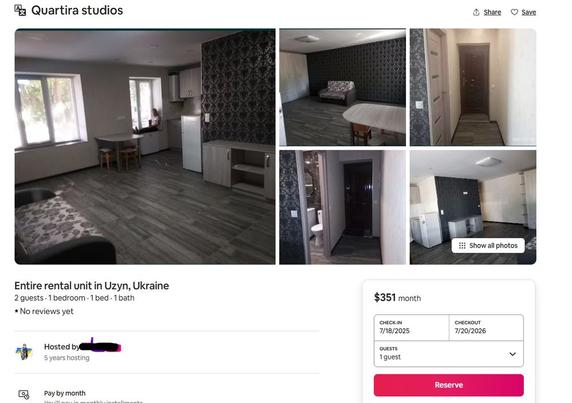Open the host profile avatar

point(24,352)
